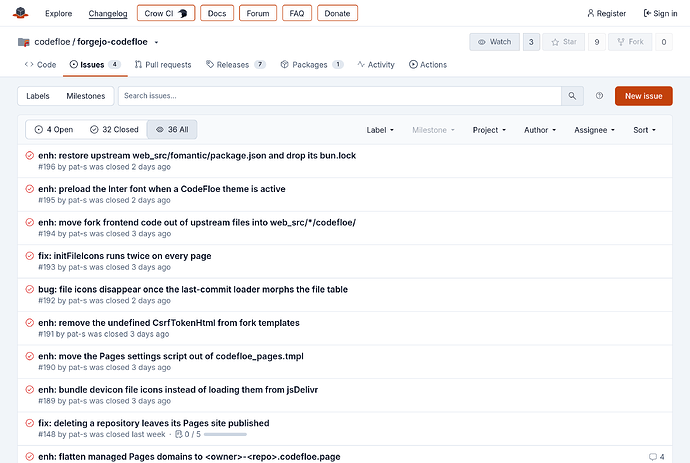Viewport: 690px width, 463px height.
Task: Open the Label filter dropdown
Action: point(380,130)
